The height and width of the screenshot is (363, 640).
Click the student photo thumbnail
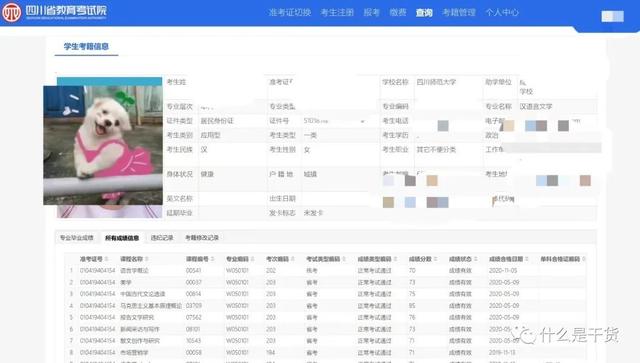[103, 145]
